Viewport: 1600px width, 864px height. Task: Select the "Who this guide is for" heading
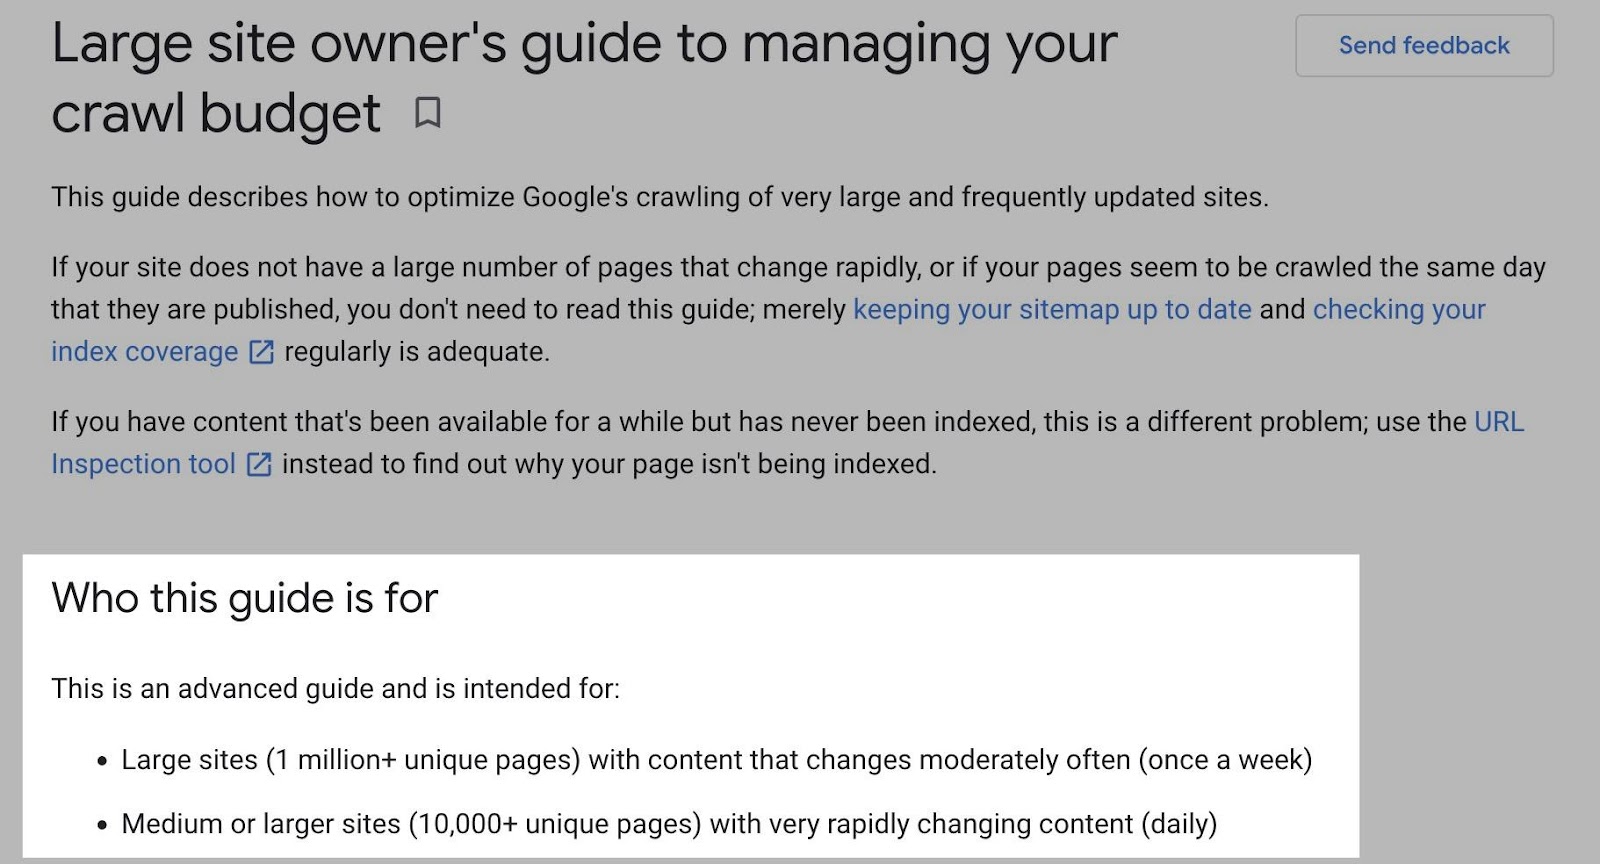tap(245, 599)
